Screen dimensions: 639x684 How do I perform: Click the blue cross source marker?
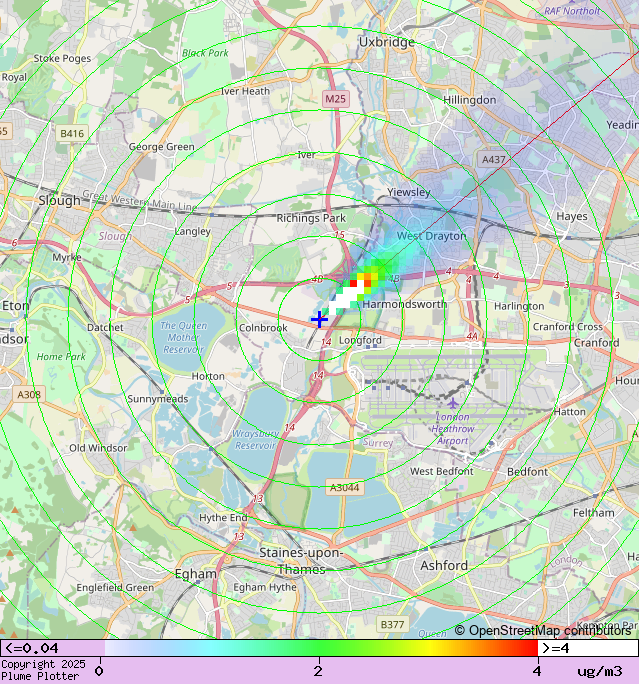click(x=319, y=319)
